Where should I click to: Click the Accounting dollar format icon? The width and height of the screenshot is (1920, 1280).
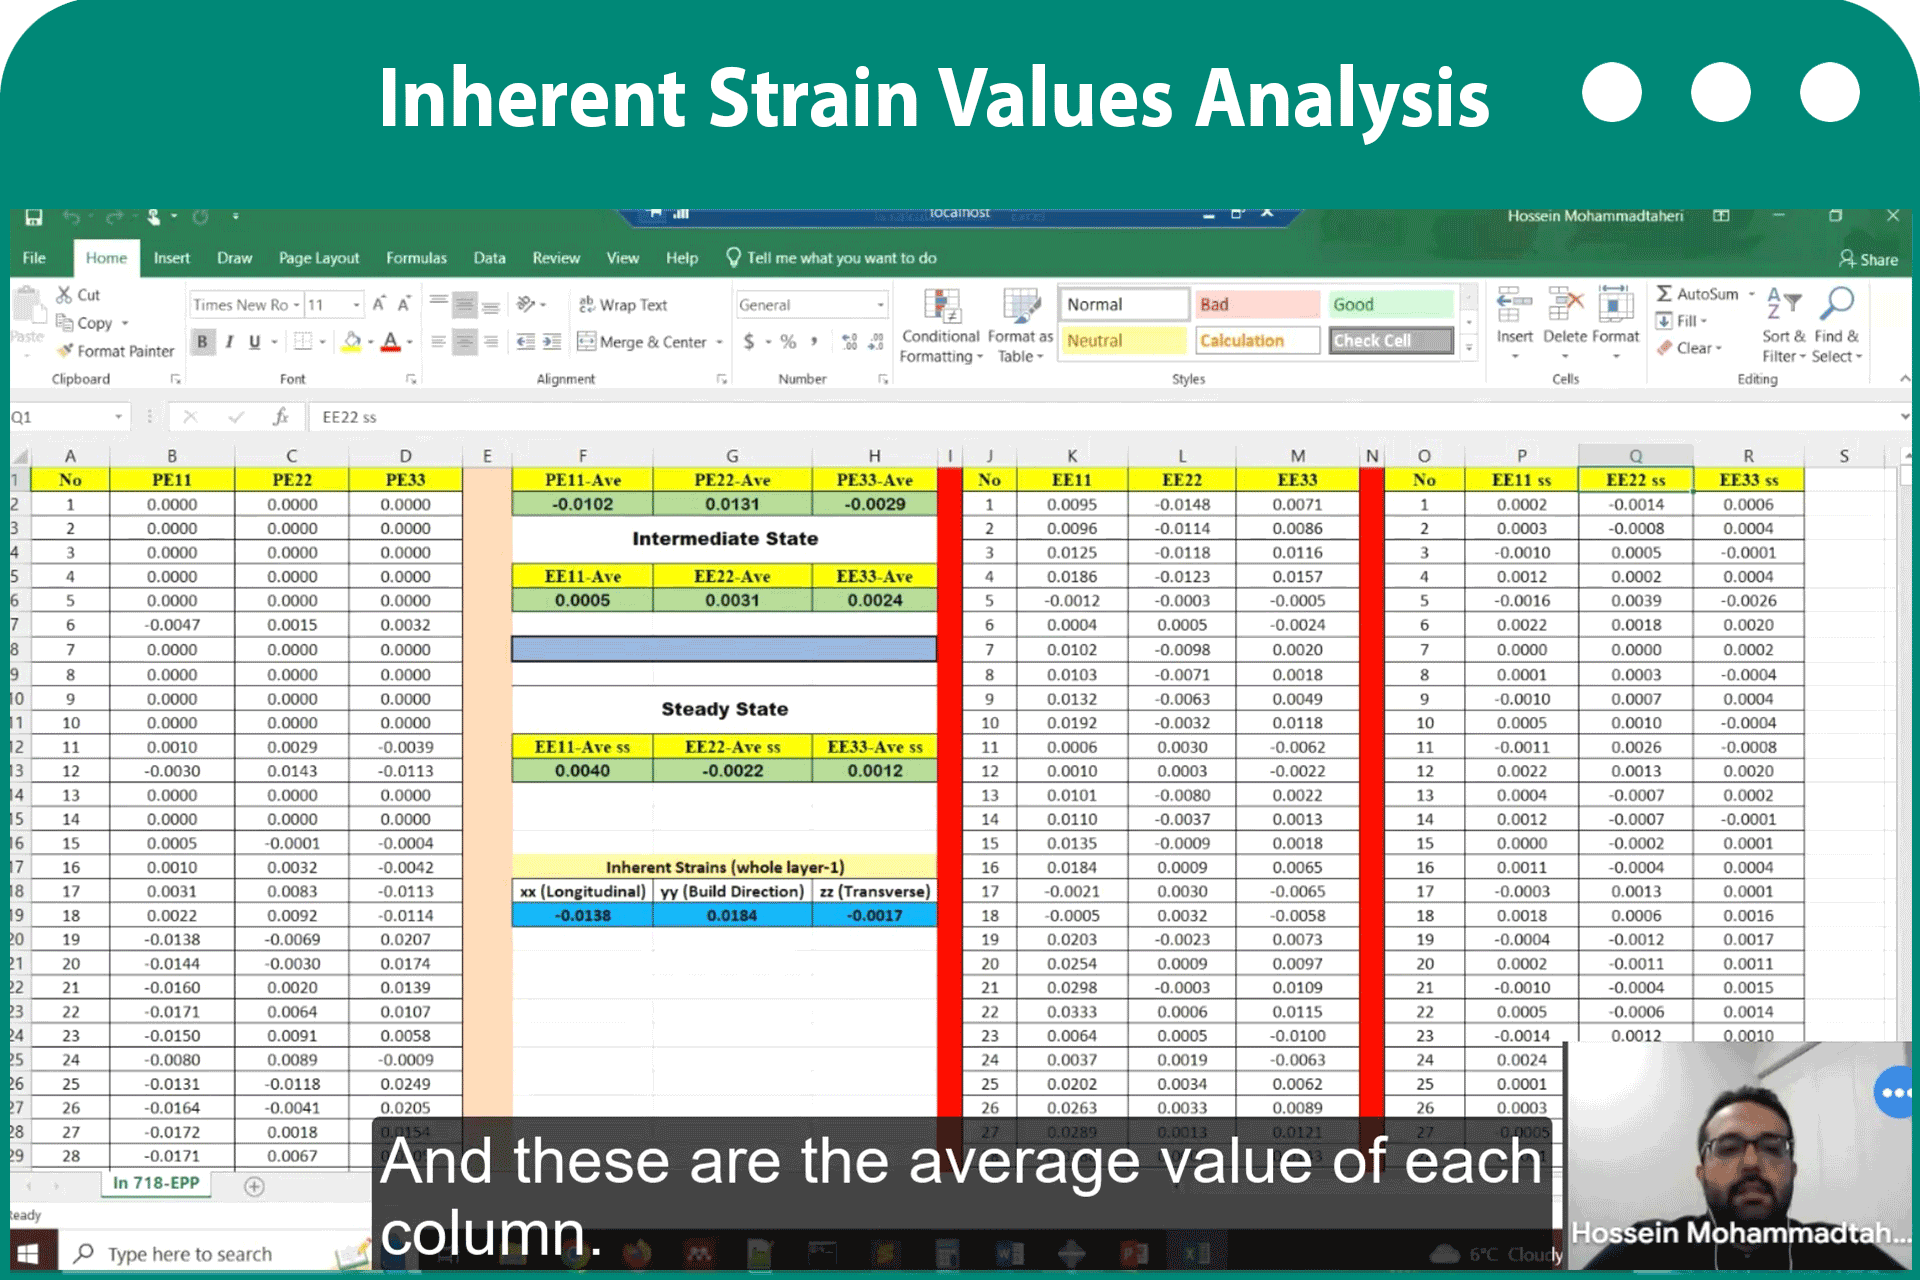click(749, 342)
